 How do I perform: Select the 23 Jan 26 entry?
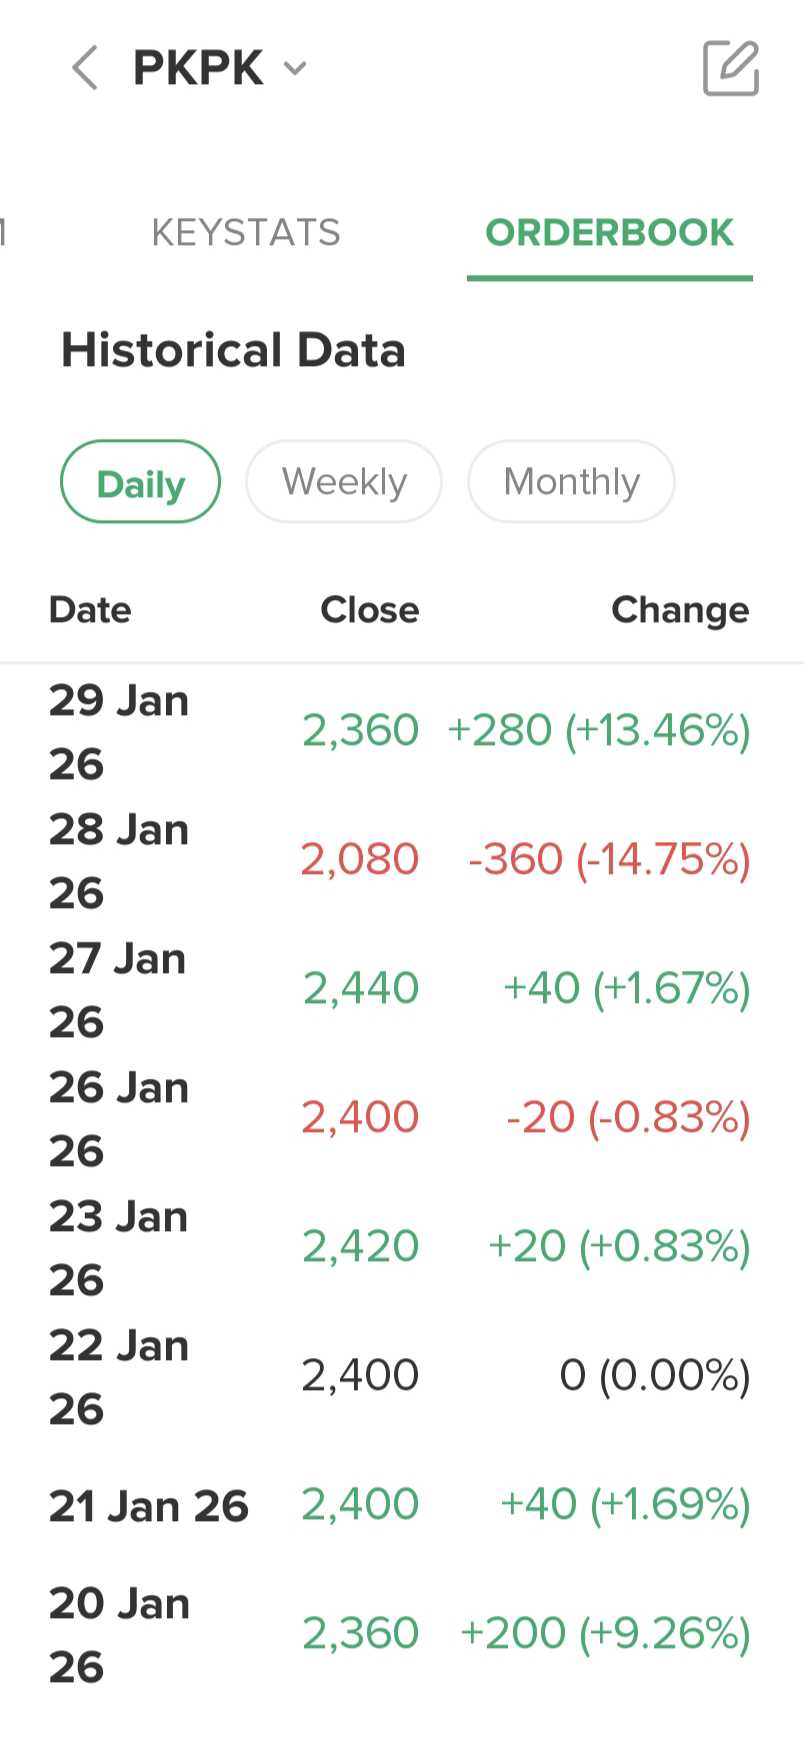[119, 1247]
